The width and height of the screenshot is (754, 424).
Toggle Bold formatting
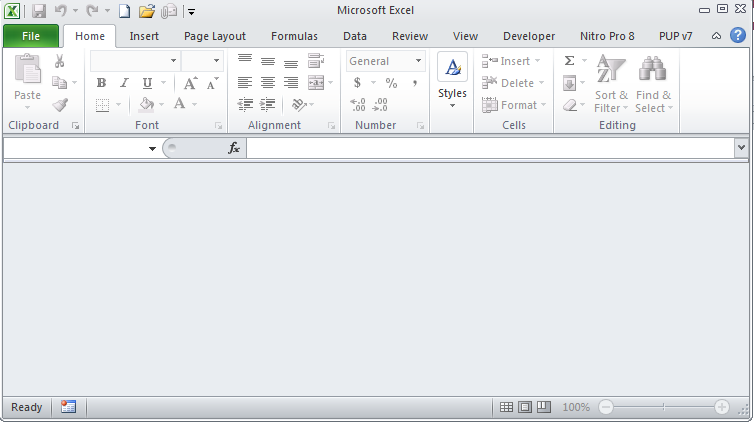tap(101, 83)
